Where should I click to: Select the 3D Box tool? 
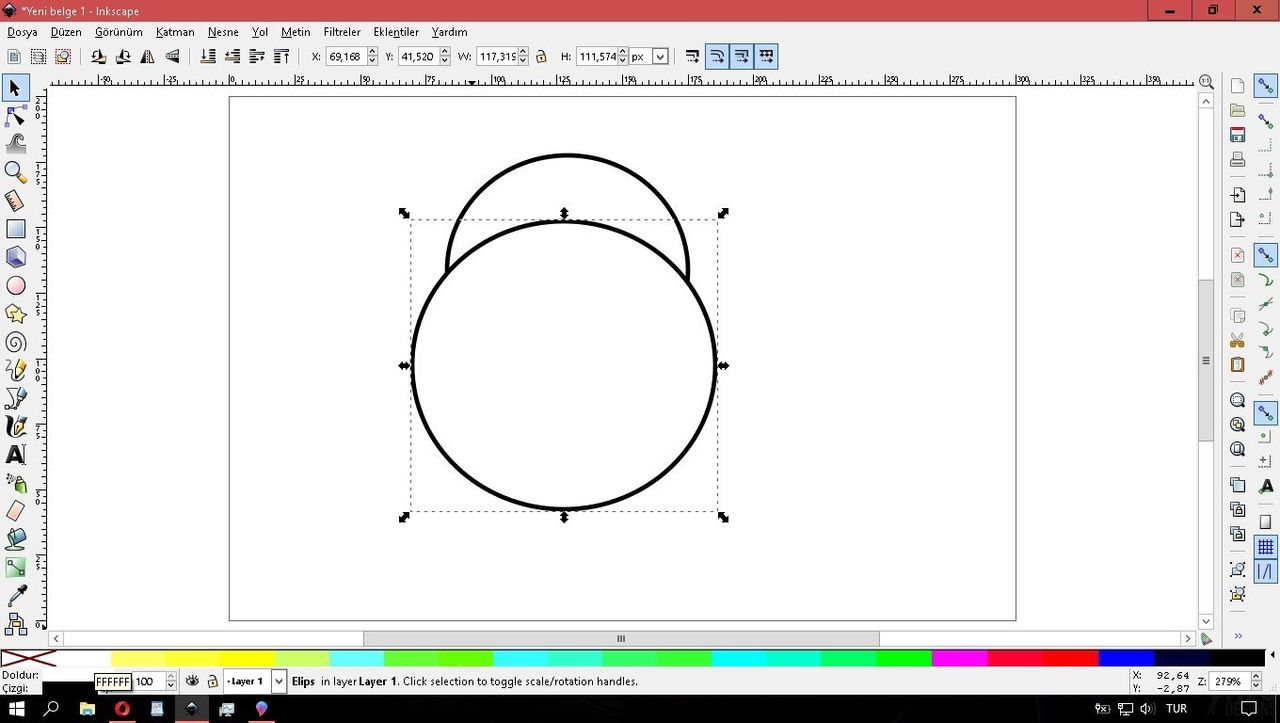pyautogui.click(x=16, y=257)
